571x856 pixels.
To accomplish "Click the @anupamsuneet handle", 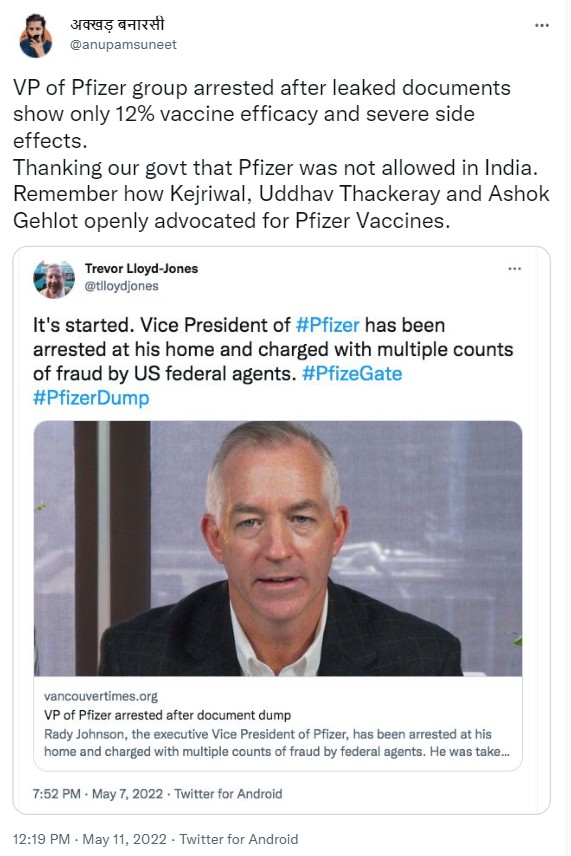I will click(123, 45).
